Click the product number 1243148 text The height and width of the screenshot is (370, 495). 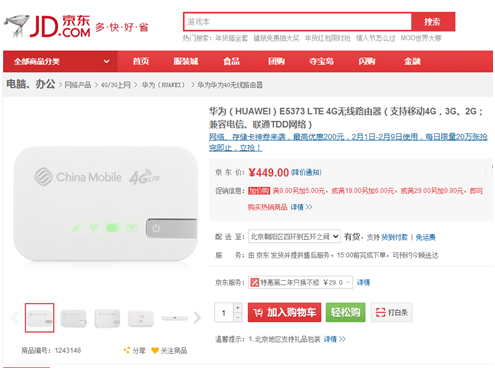(x=68, y=350)
